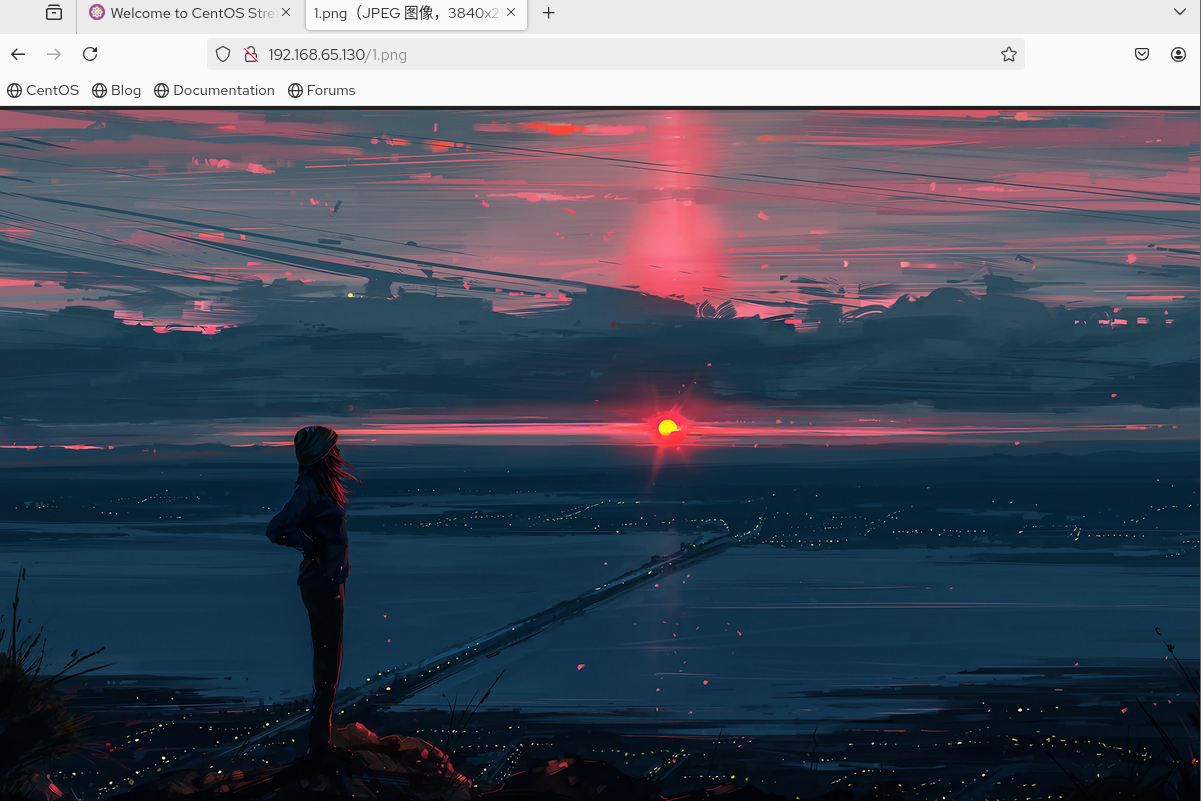
Task: Bookmark this page with the star icon
Action: (x=1008, y=54)
